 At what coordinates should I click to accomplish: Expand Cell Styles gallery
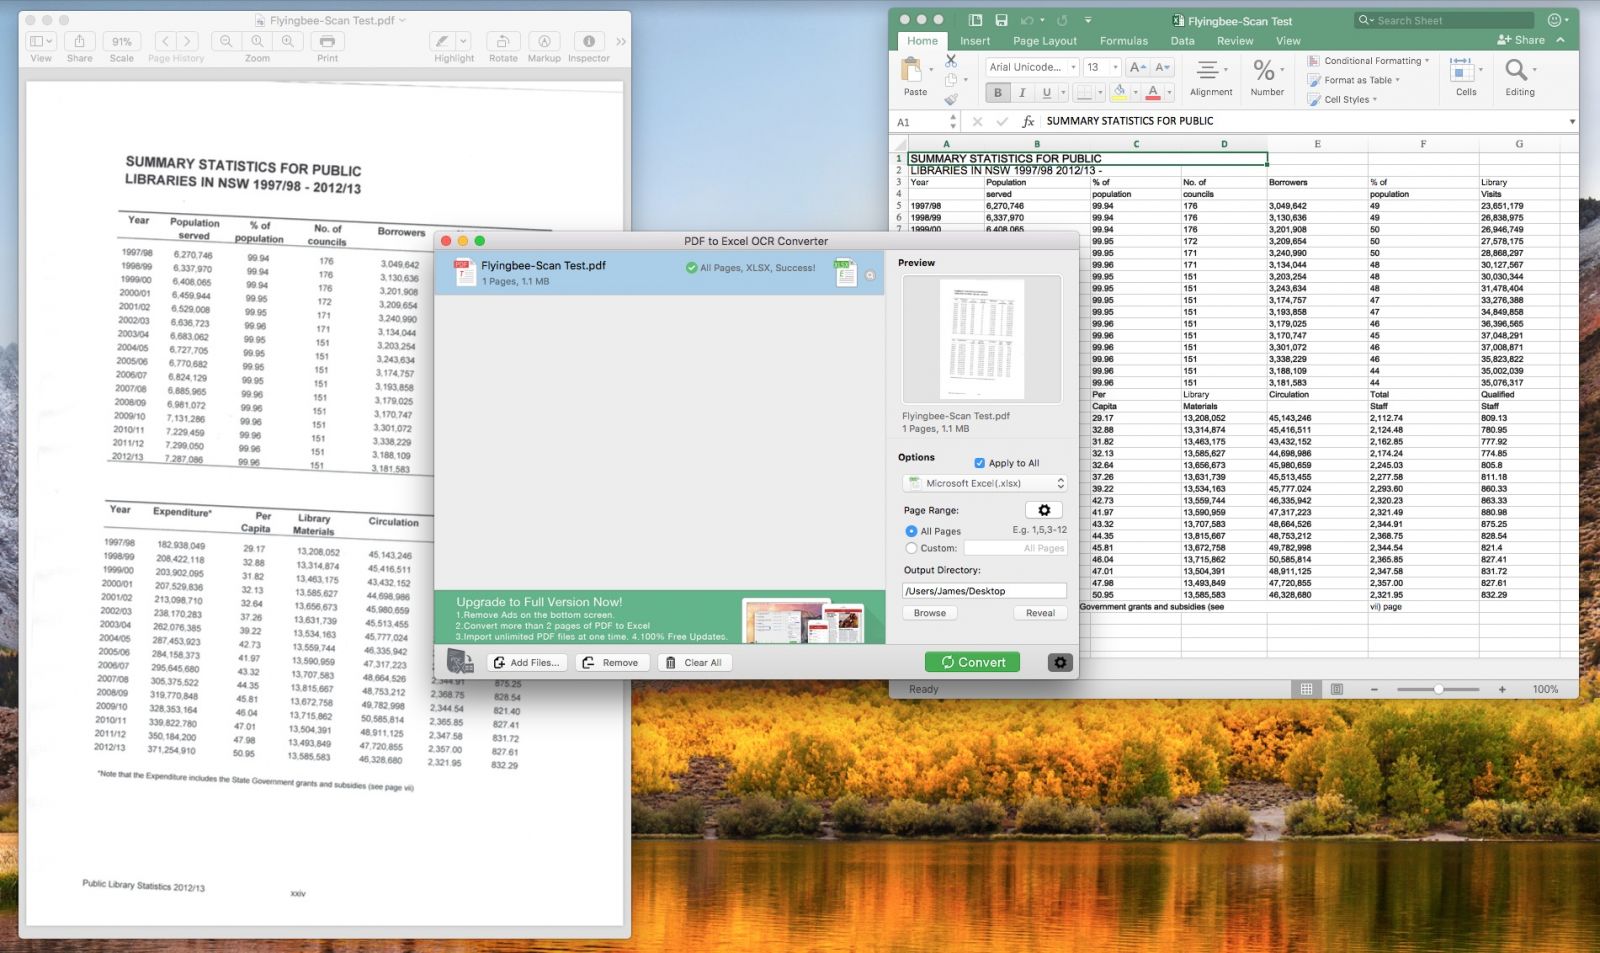click(x=1342, y=99)
